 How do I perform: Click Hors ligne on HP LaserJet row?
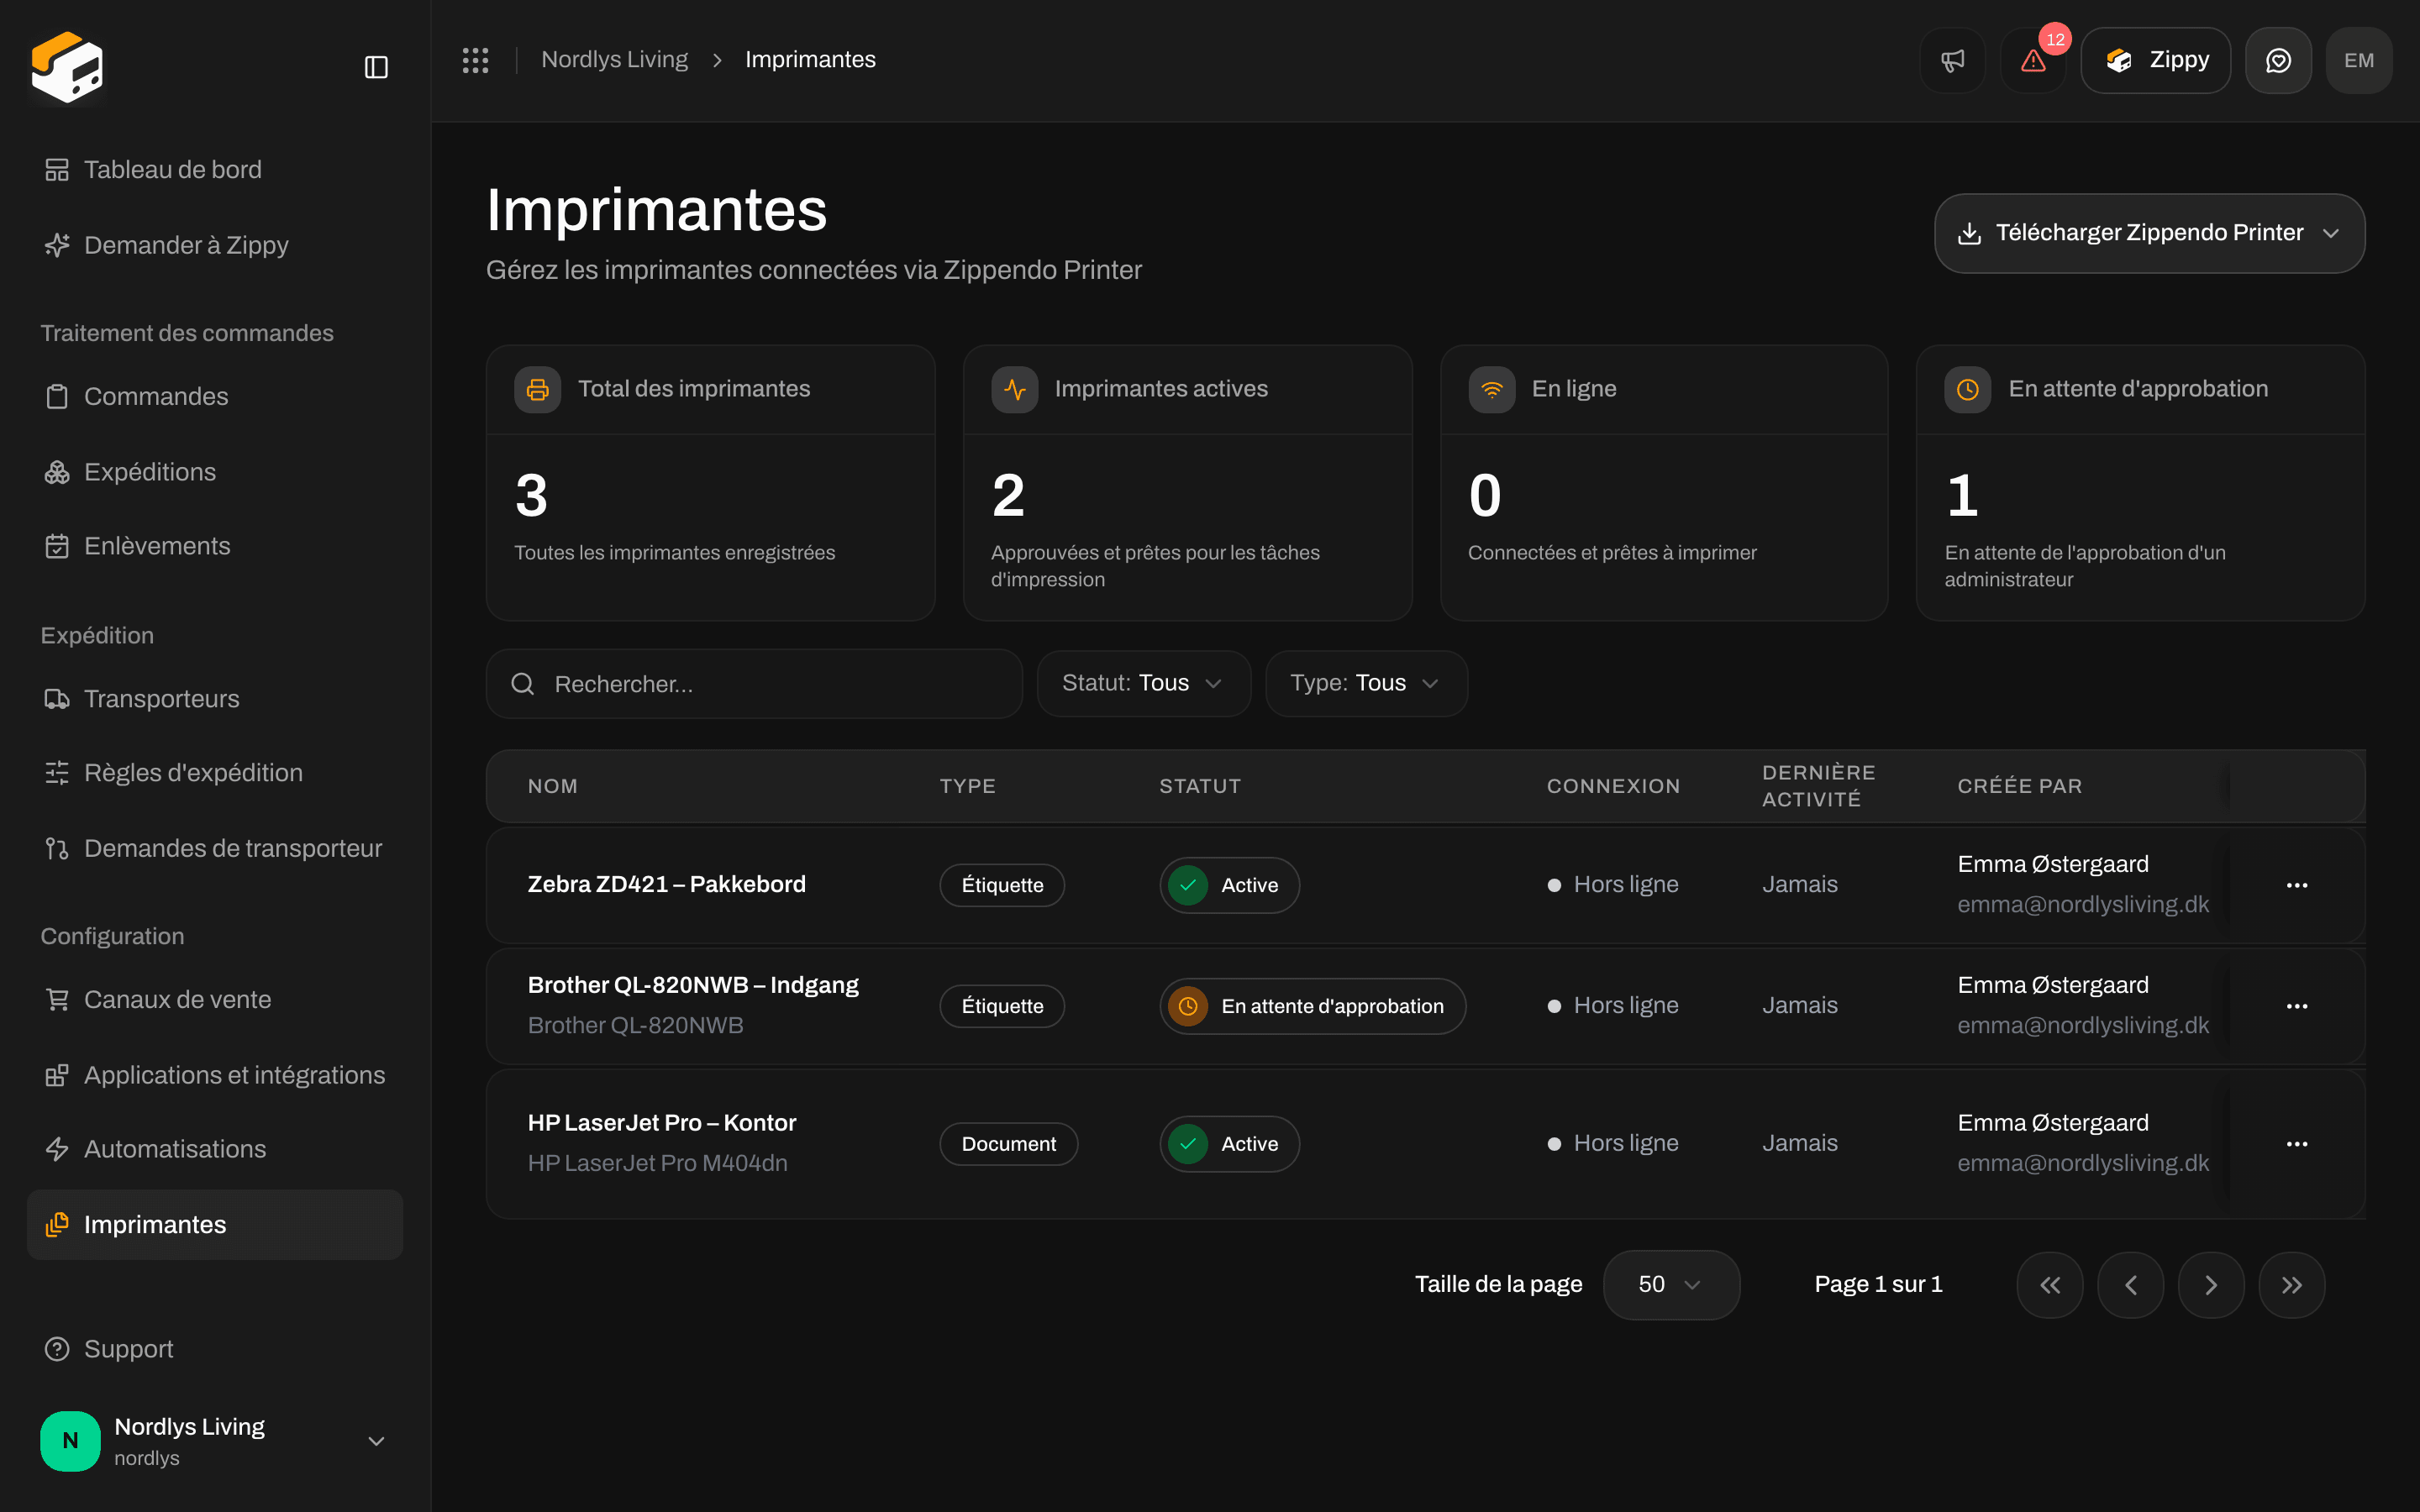pyautogui.click(x=1613, y=1143)
